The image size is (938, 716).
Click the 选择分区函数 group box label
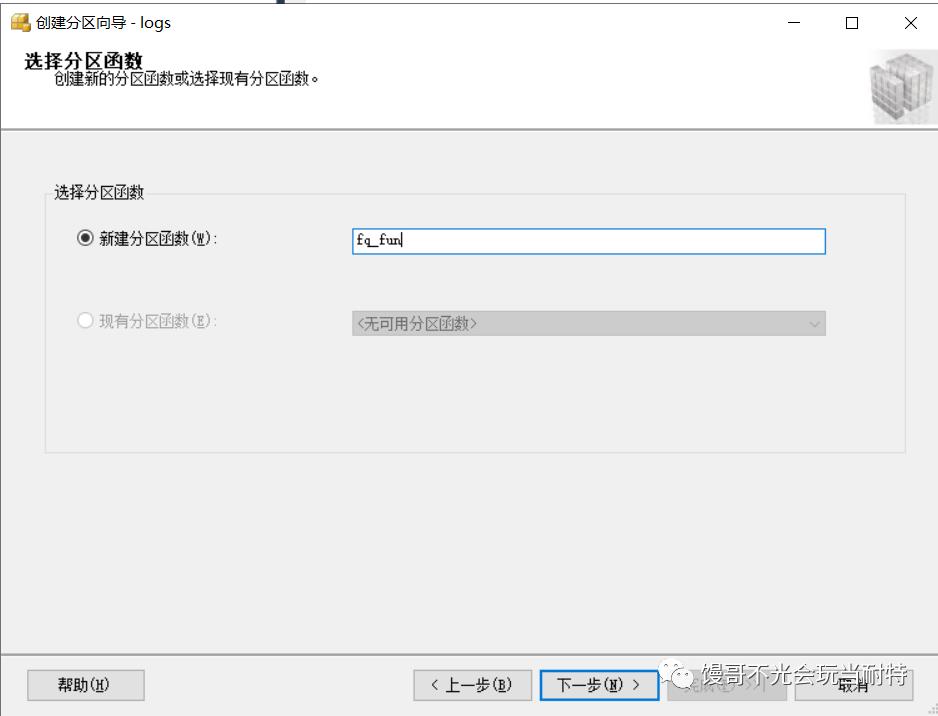pos(99,193)
